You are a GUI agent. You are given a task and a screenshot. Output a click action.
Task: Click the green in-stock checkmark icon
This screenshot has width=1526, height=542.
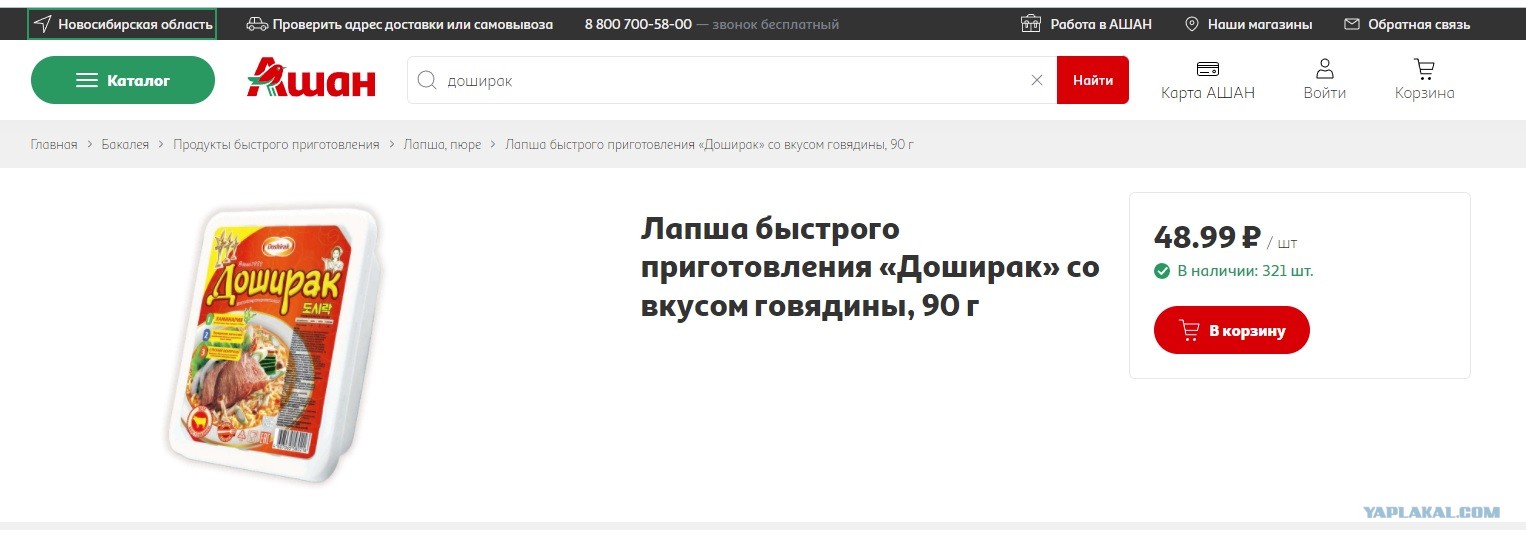point(1162,271)
